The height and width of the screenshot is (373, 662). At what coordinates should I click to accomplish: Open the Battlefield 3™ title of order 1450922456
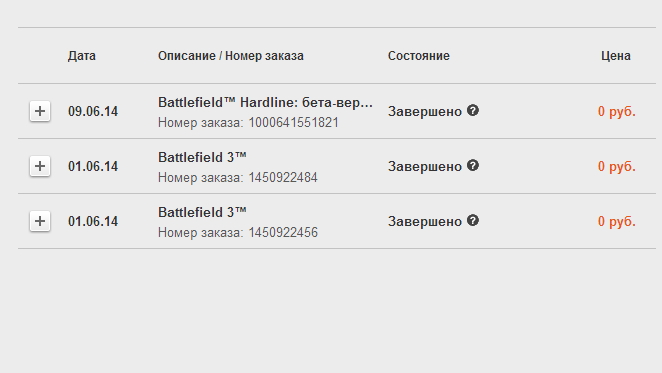pos(202,212)
